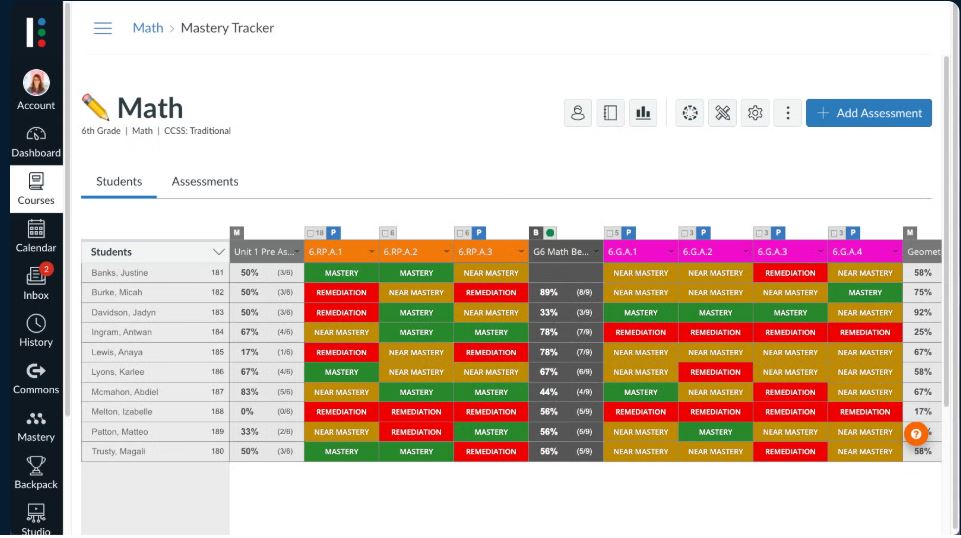Tick the checkbox above 6.G.A.1 column
Viewport: 961px width, 538px height.
[610, 233]
